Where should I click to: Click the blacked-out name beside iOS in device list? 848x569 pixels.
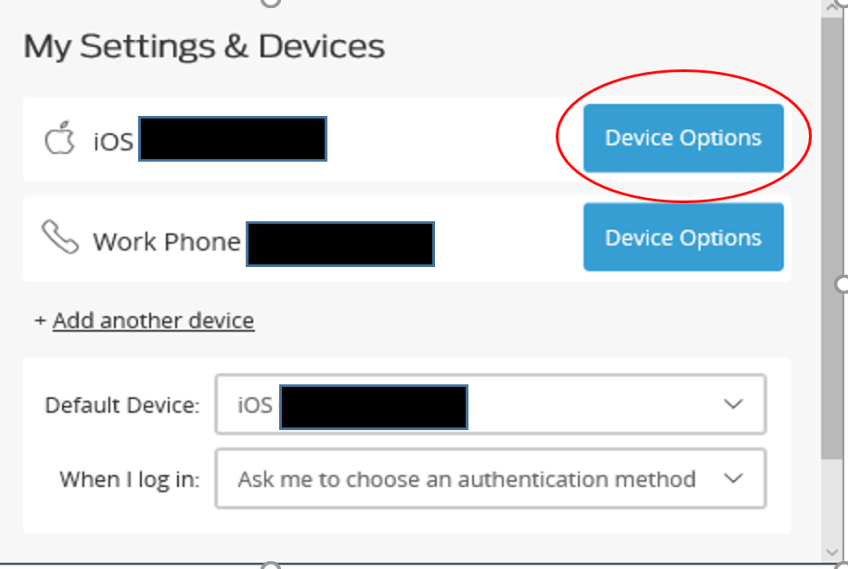click(233, 138)
